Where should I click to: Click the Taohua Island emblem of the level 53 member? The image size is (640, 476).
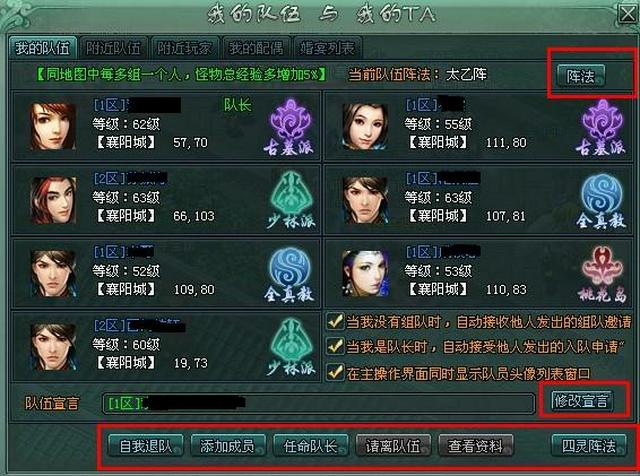point(602,274)
